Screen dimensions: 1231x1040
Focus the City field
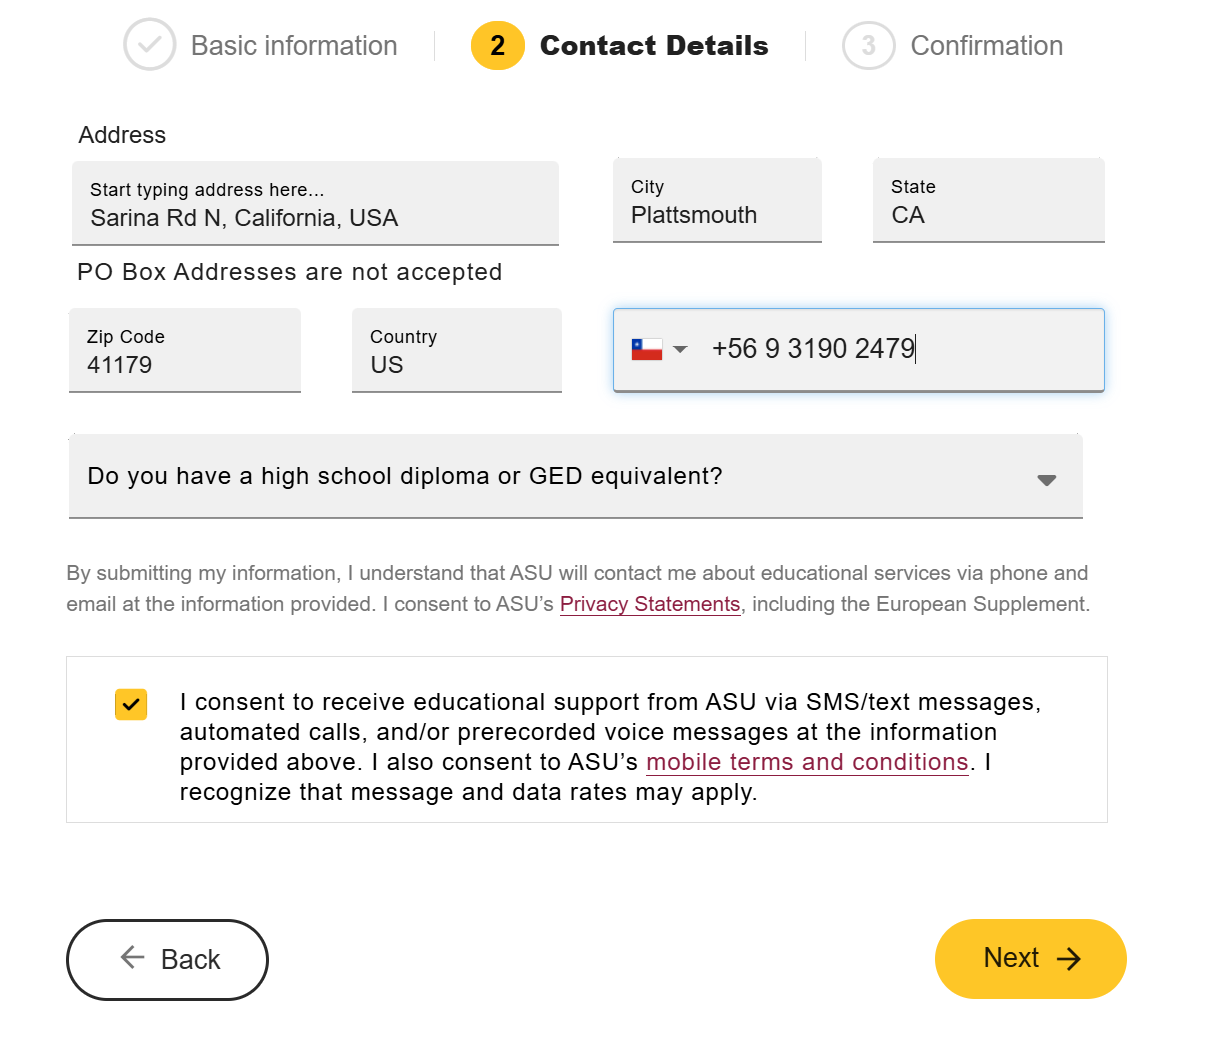717,215
